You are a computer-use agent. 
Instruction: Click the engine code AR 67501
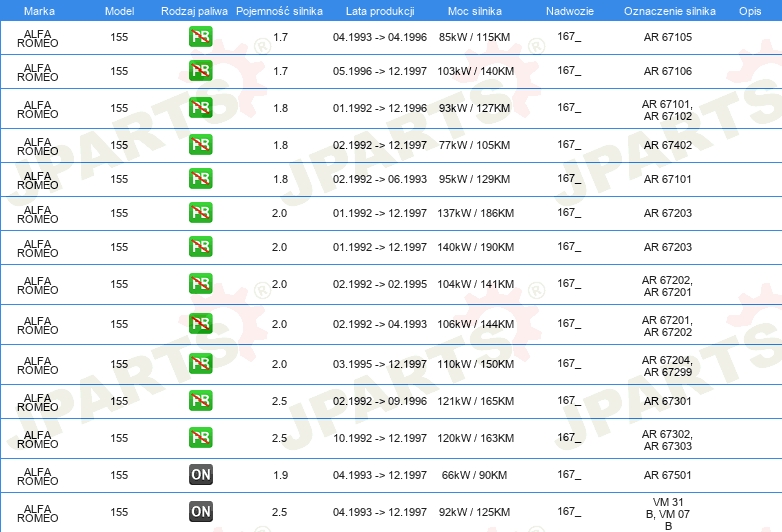click(x=667, y=475)
